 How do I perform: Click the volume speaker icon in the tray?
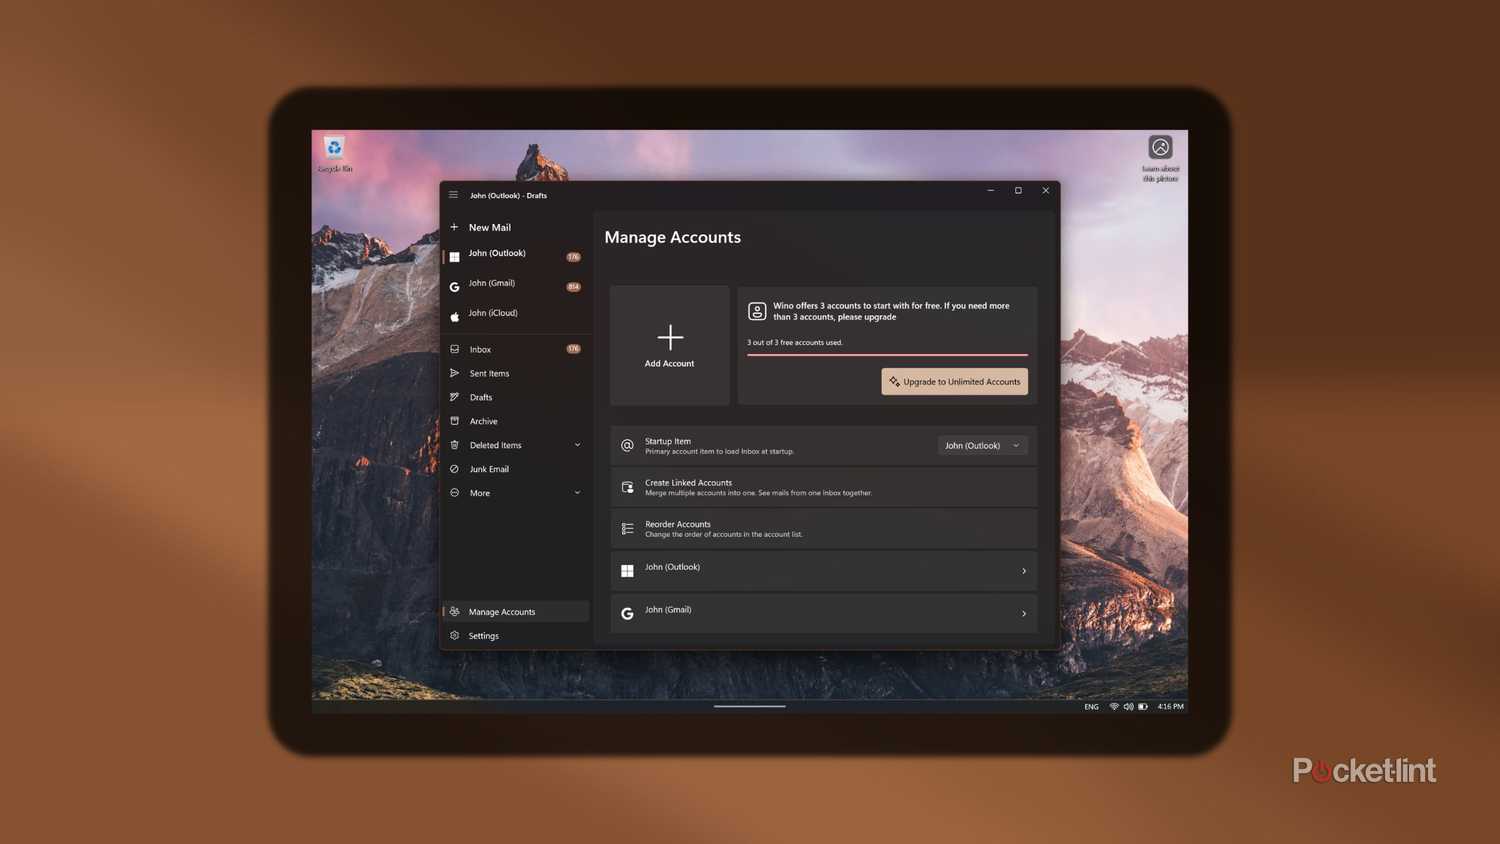(x=1128, y=706)
